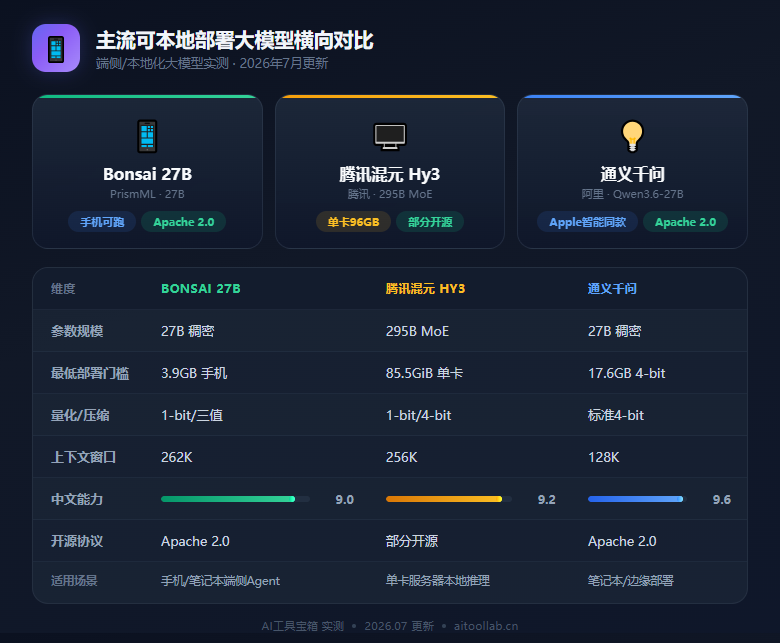Click the main title 主流可本地部署大模型横向对比

[234, 40]
